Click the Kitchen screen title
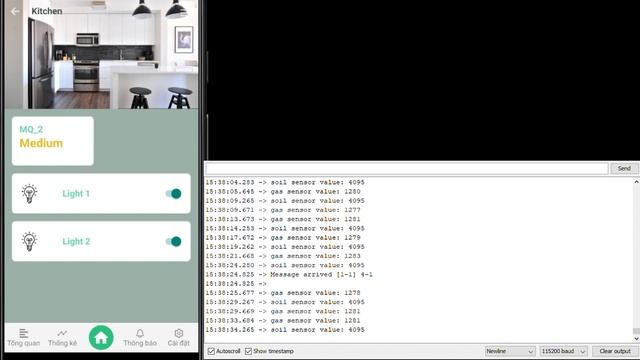Screen dimensions: 640x360 (x=47, y=11)
